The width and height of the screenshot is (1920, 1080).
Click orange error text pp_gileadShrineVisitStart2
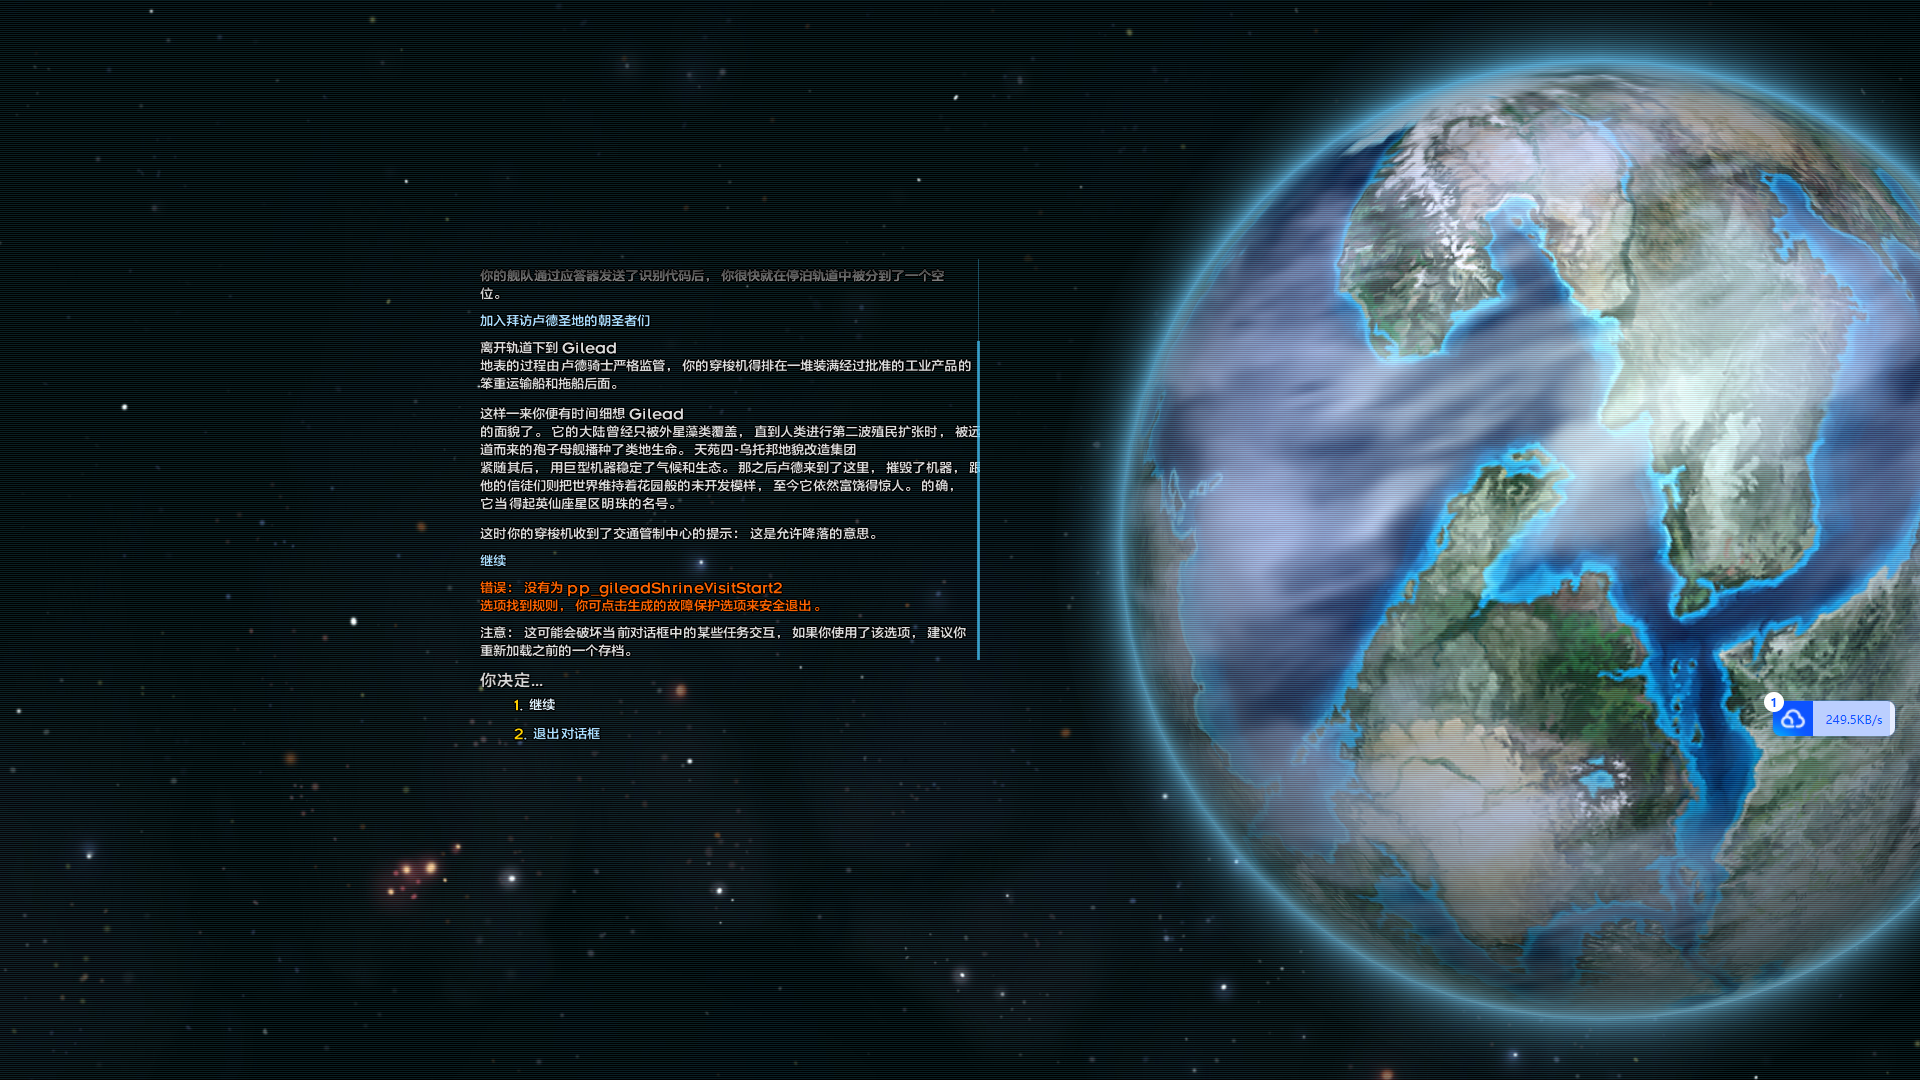(674, 588)
